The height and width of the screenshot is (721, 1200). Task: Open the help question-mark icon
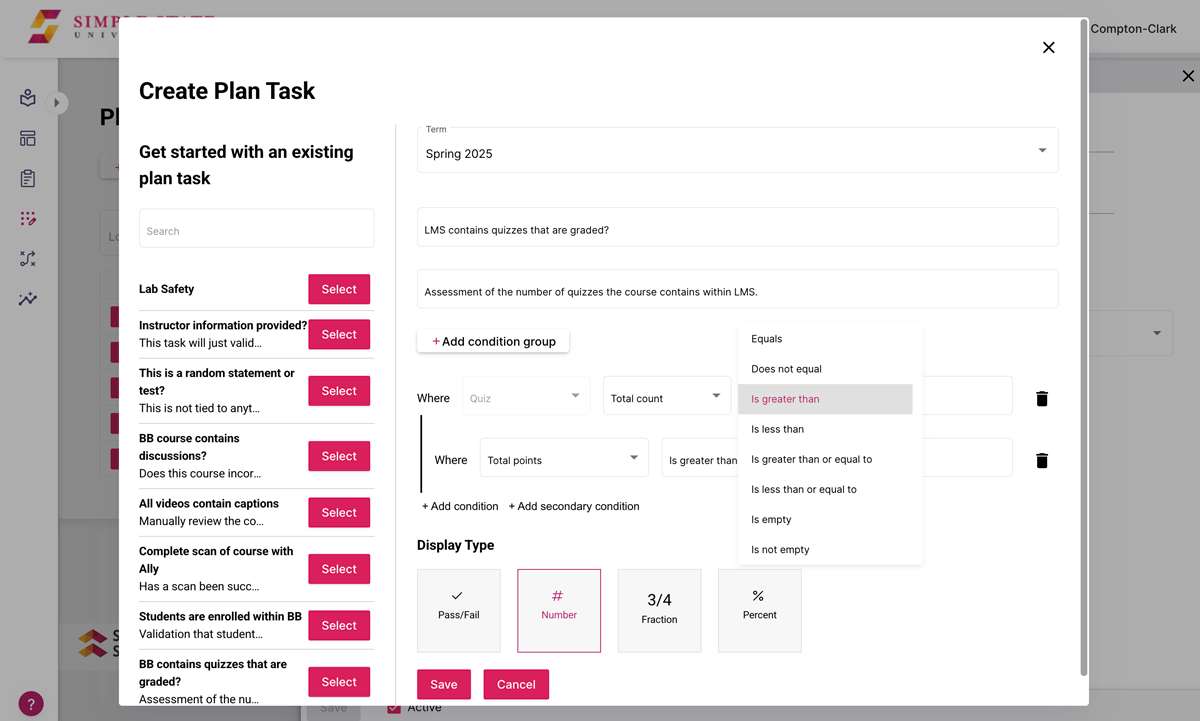tap(30, 703)
